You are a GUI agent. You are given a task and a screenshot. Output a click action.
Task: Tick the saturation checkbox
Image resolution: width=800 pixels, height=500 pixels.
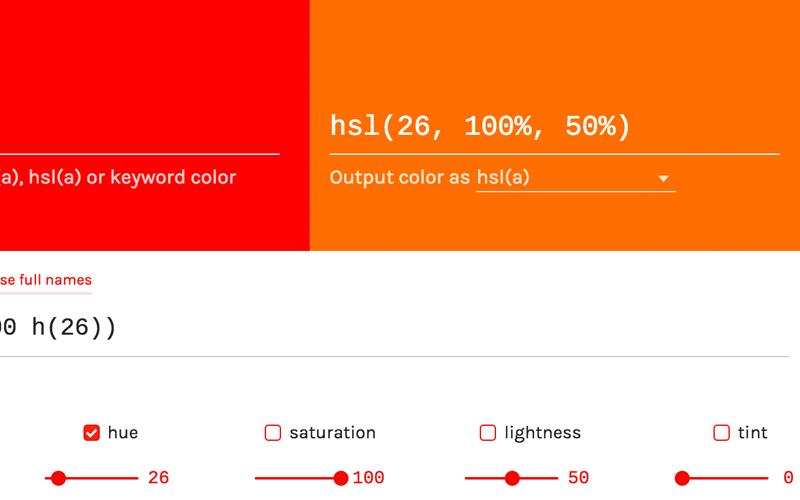click(x=272, y=433)
